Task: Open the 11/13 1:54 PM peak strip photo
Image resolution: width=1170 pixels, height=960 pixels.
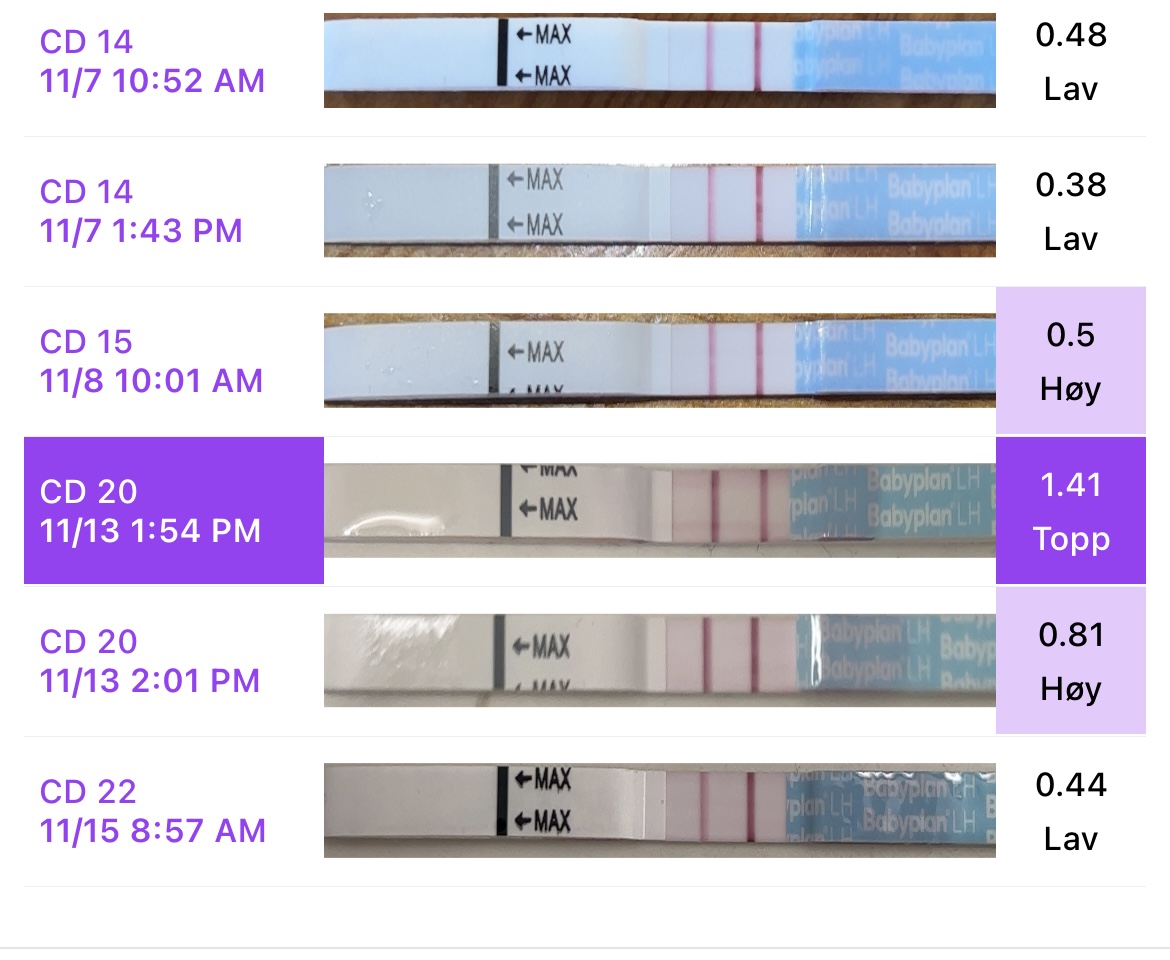Action: click(x=659, y=510)
